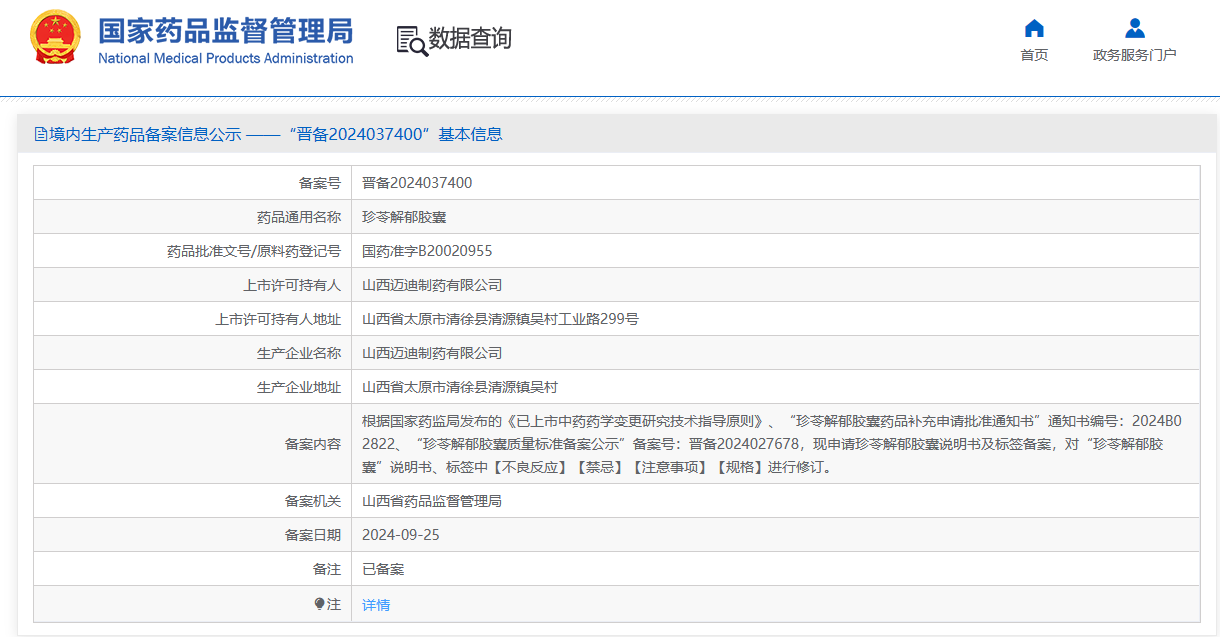Click 山西省药品监督管理局 in 备案机关 row
1220x637 pixels.
(432, 501)
